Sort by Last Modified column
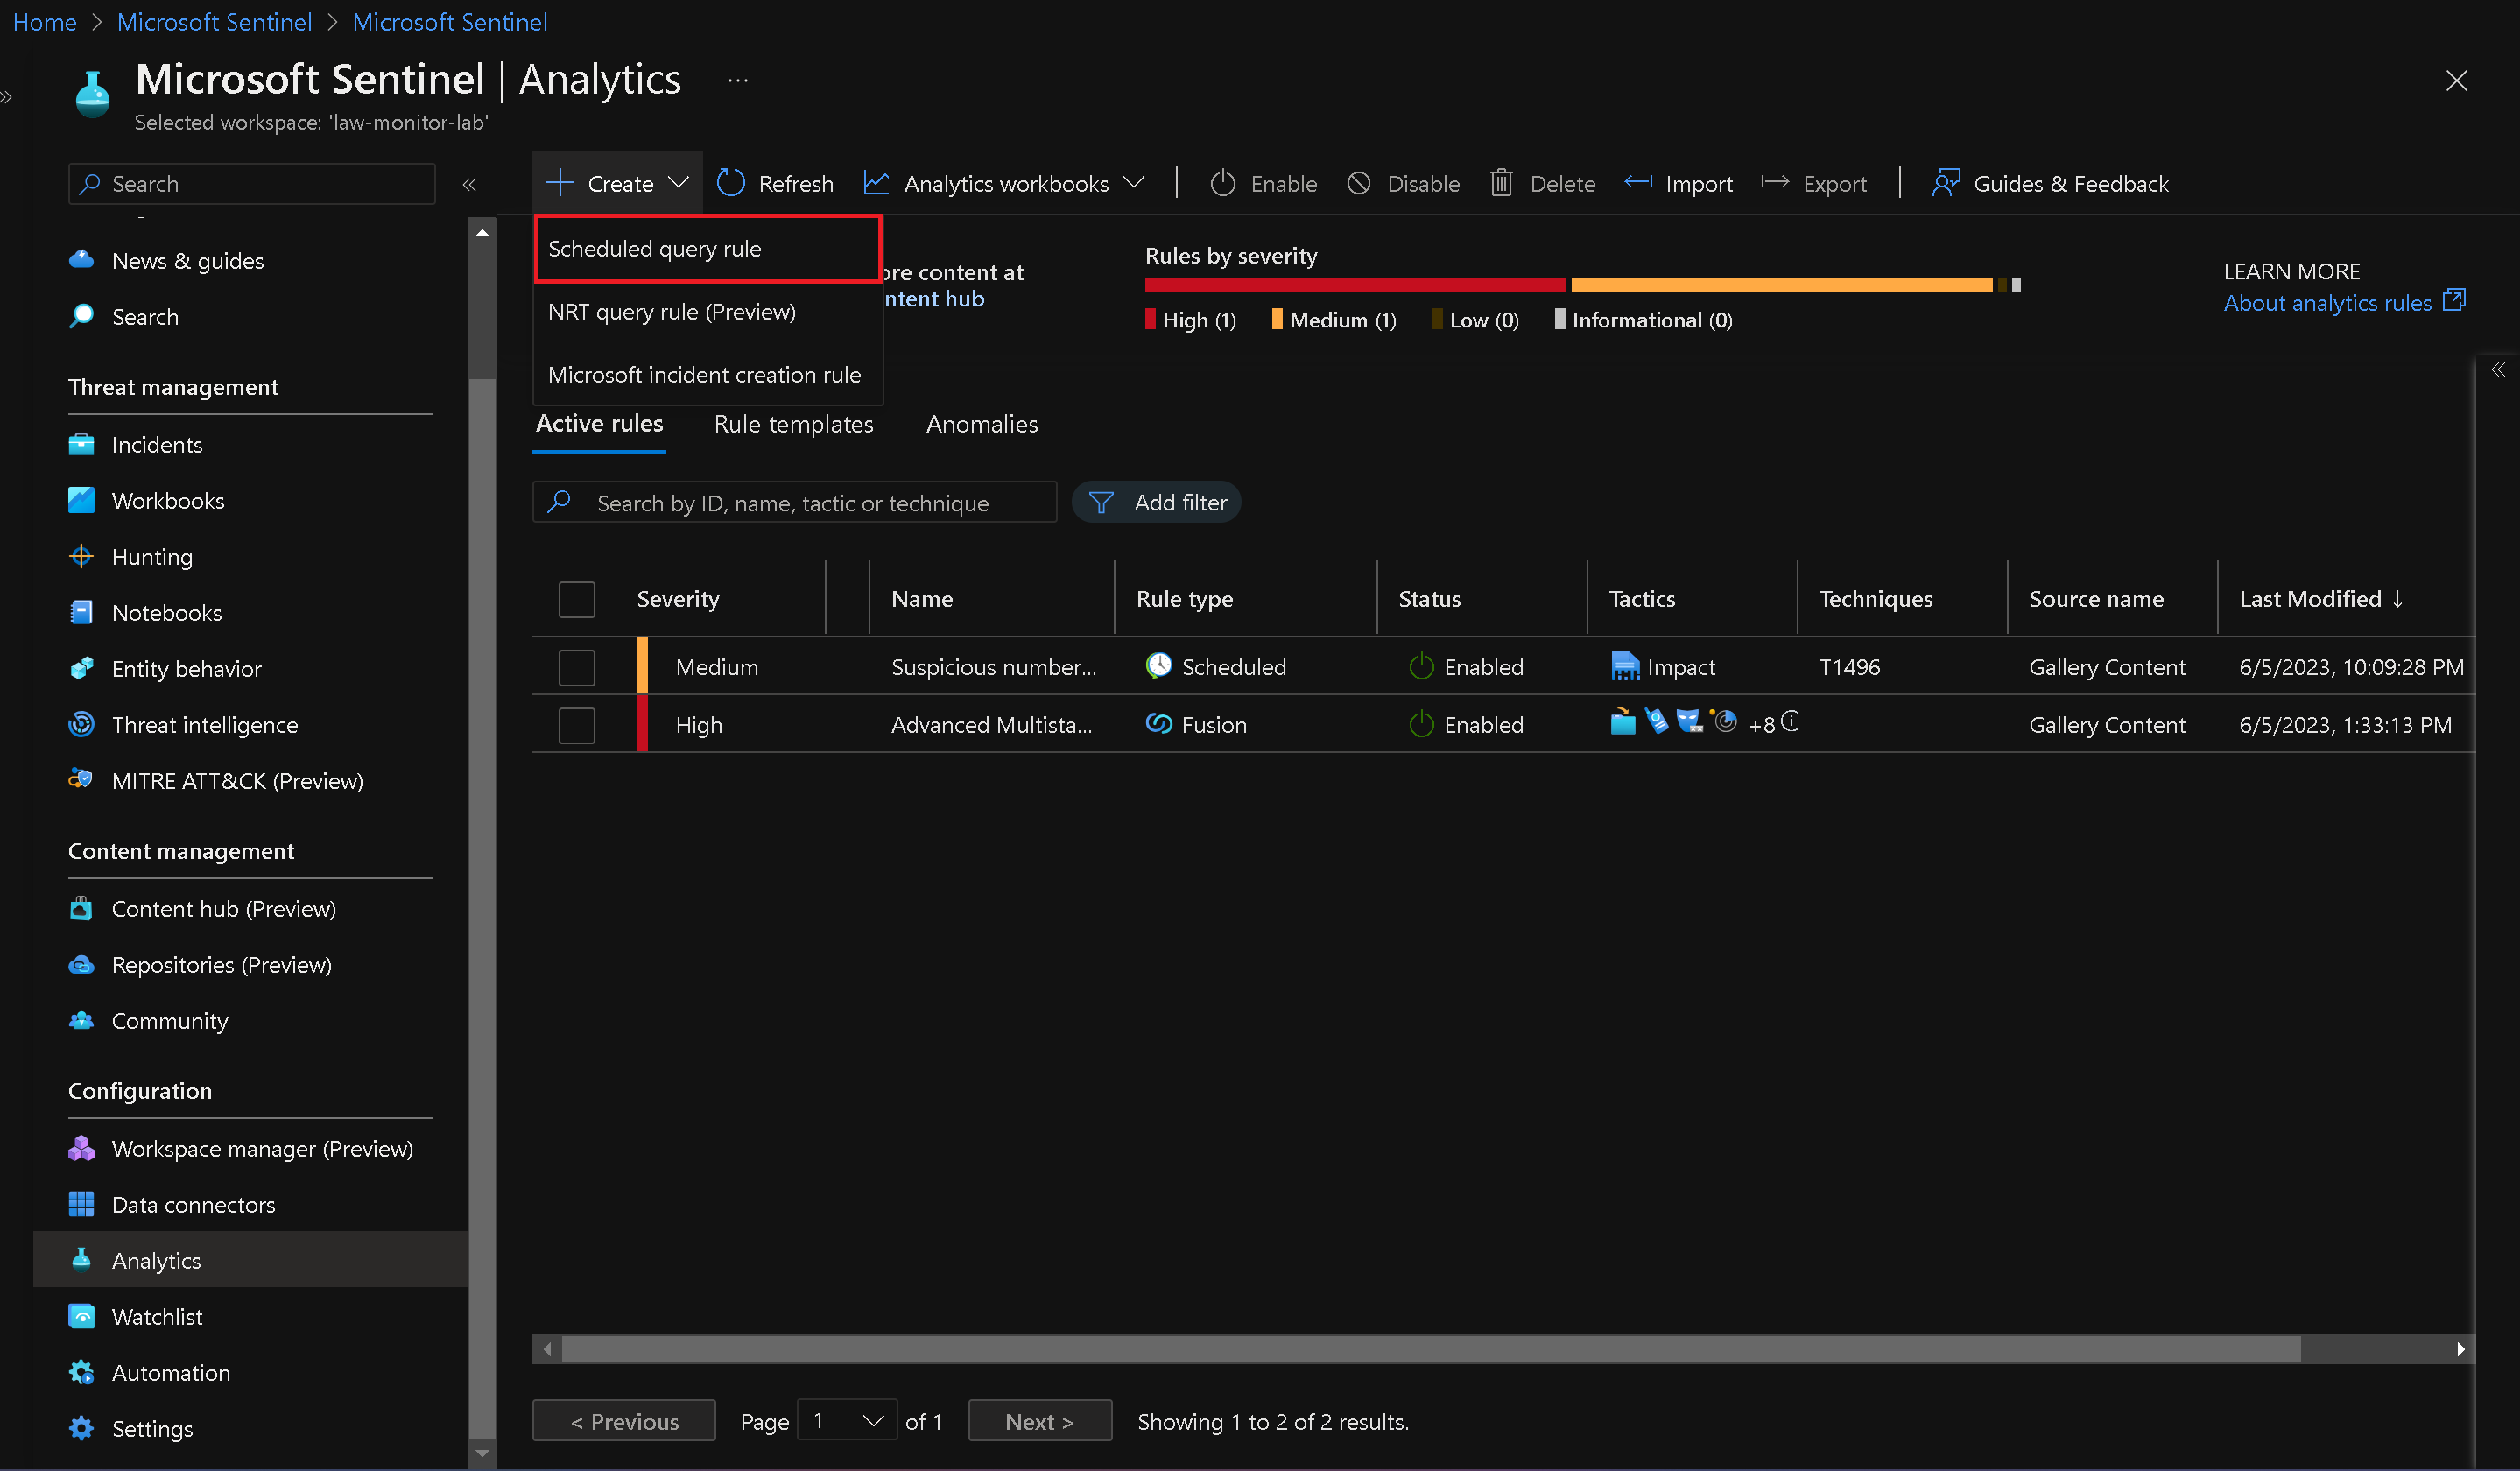The width and height of the screenshot is (2520, 1471). pyautogui.click(x=2321, y=599)
